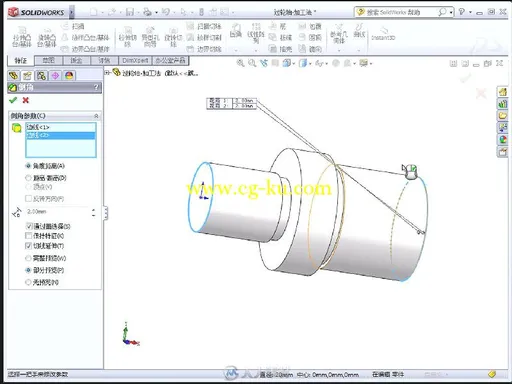Select the Full preview (W) radio button

pyautogui.click(x=28, y=258)
